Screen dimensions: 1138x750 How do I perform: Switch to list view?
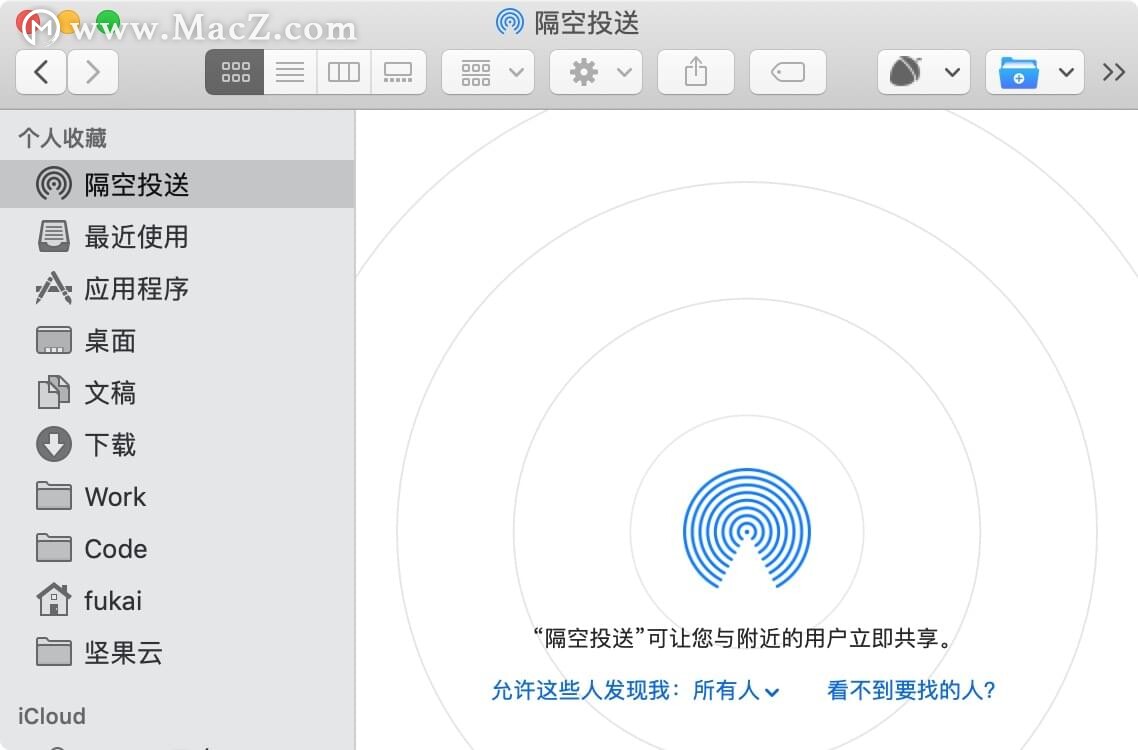tap(290, 72)
